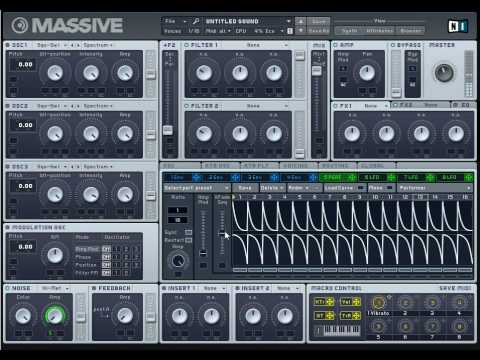Click the Noise Color knob

tap(23, 315)
